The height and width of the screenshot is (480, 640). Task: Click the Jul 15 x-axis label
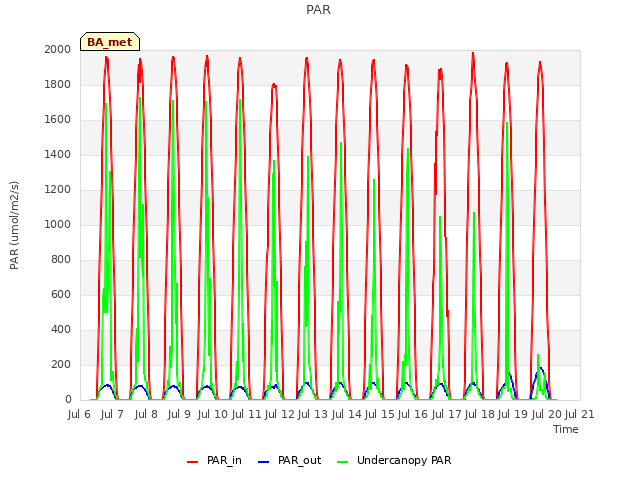380,415
